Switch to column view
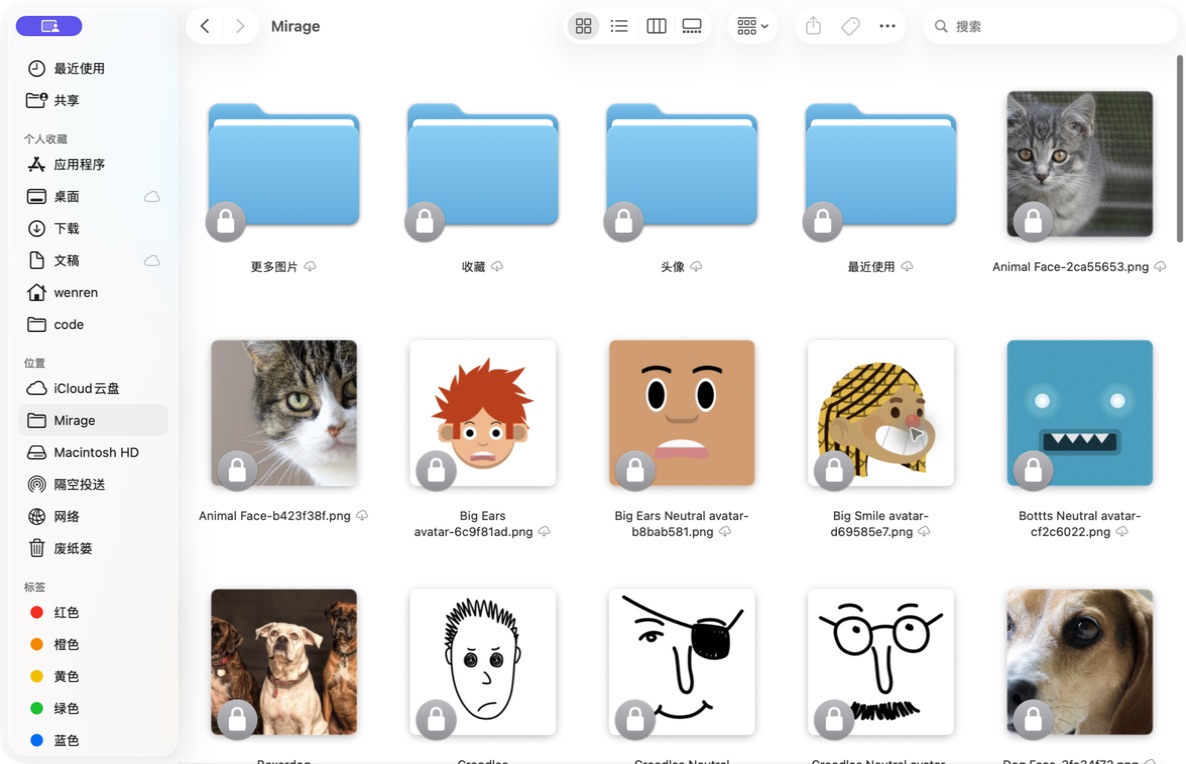This screenshot has height=764, width=1186. (656, 26)
